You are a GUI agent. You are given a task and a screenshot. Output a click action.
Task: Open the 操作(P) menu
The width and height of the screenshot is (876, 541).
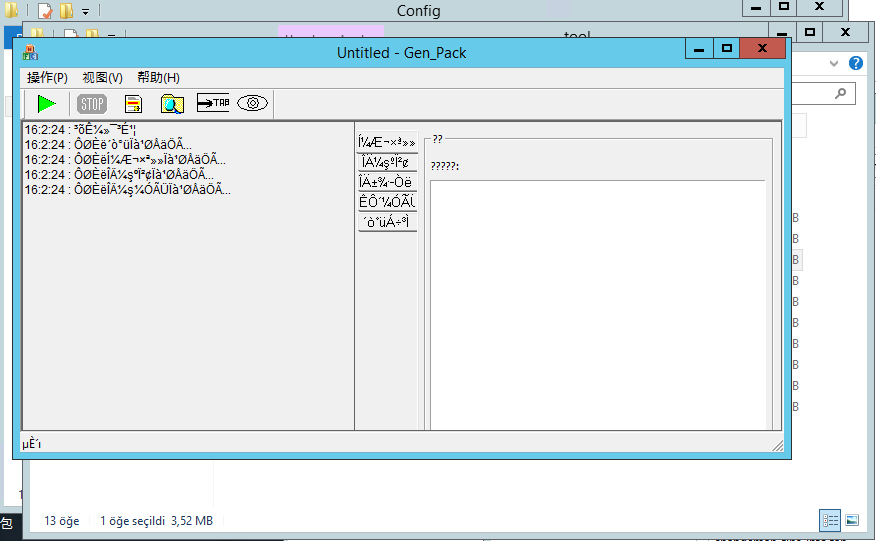47,78
